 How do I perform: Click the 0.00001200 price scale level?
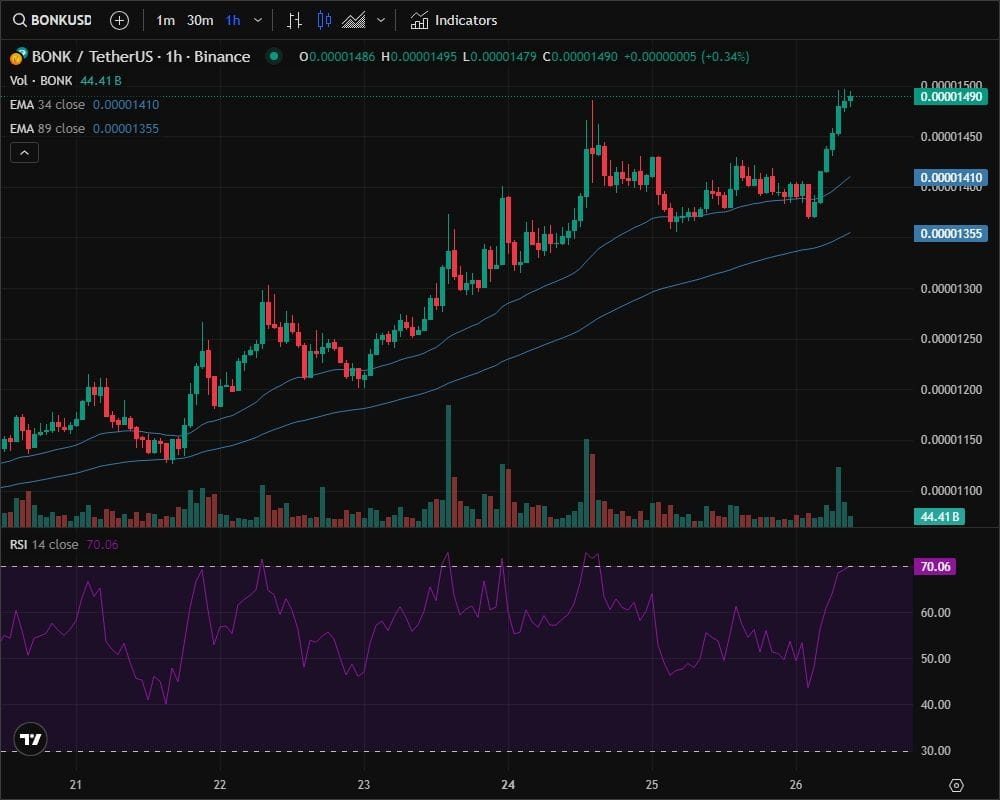(951, 390)
